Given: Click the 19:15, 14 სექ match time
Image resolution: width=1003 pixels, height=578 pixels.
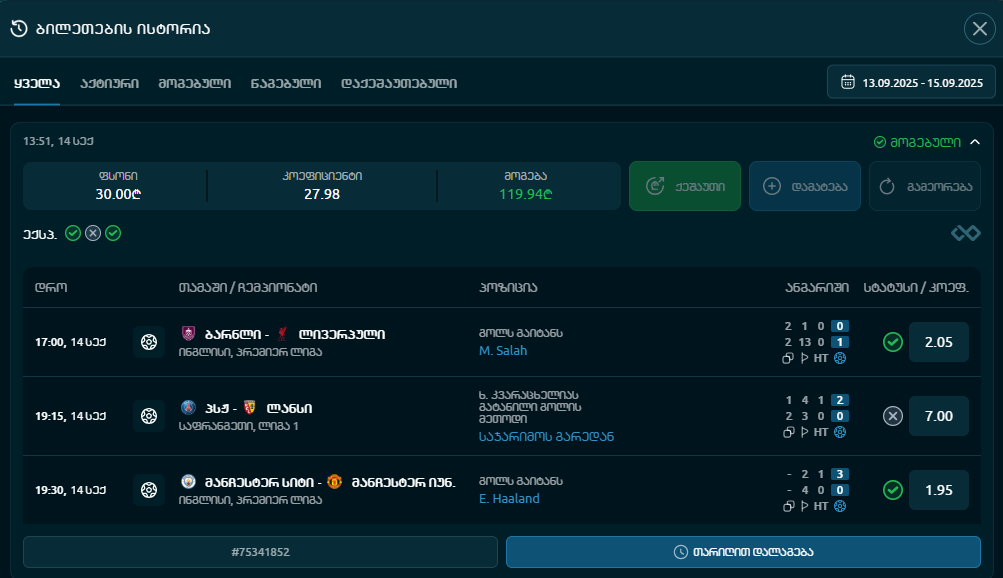Looking at the screenshot, I should 70,416.
